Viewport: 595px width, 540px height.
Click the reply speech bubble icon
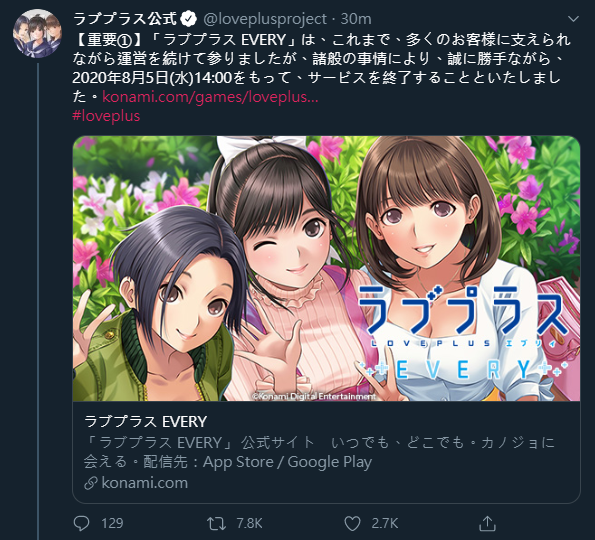coord(81,523)
